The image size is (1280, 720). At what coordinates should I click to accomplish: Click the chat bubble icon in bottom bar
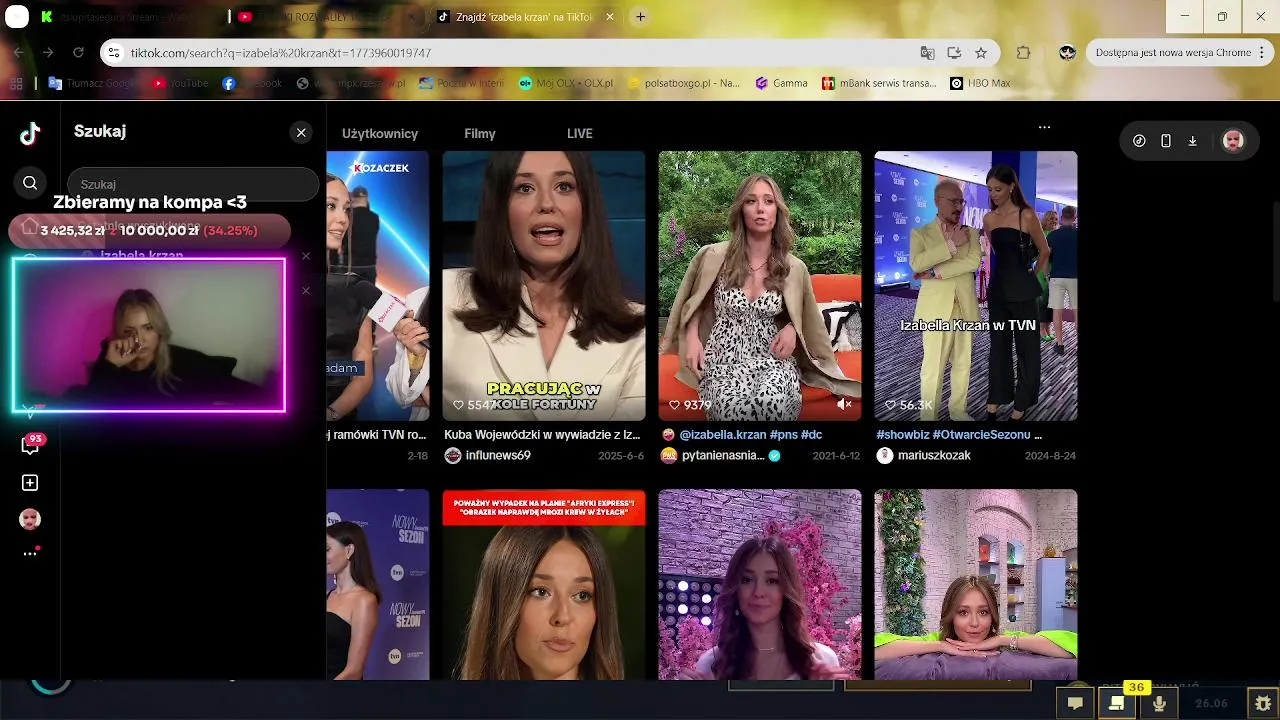click(1075, 704)
